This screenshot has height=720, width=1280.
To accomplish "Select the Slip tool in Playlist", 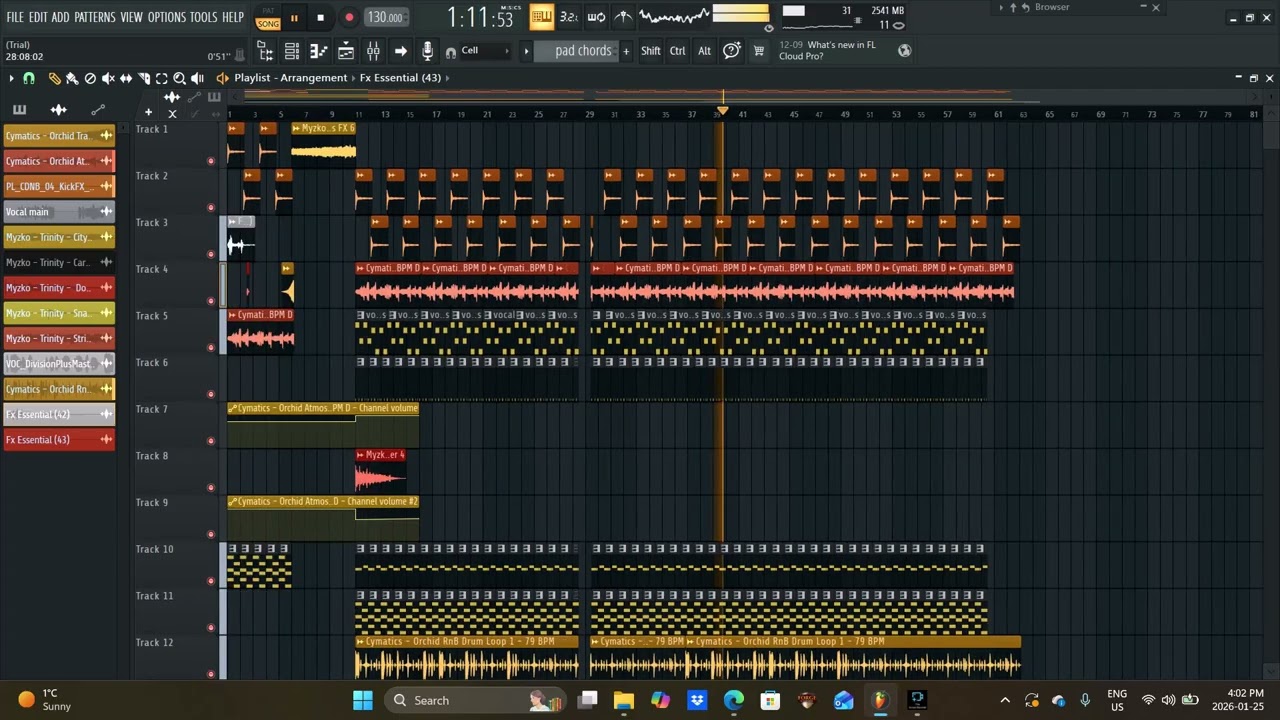I will [126, 78].
